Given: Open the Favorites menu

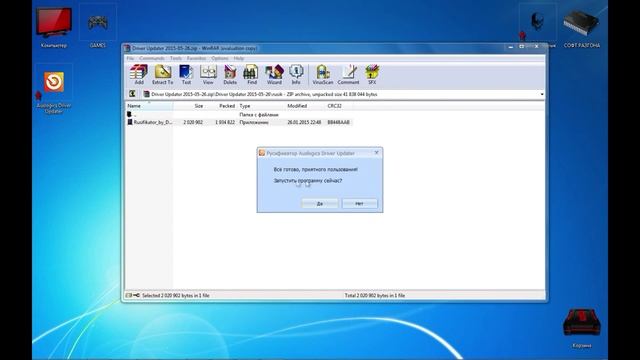Looking at the screenshot, I should pos(196,58).
